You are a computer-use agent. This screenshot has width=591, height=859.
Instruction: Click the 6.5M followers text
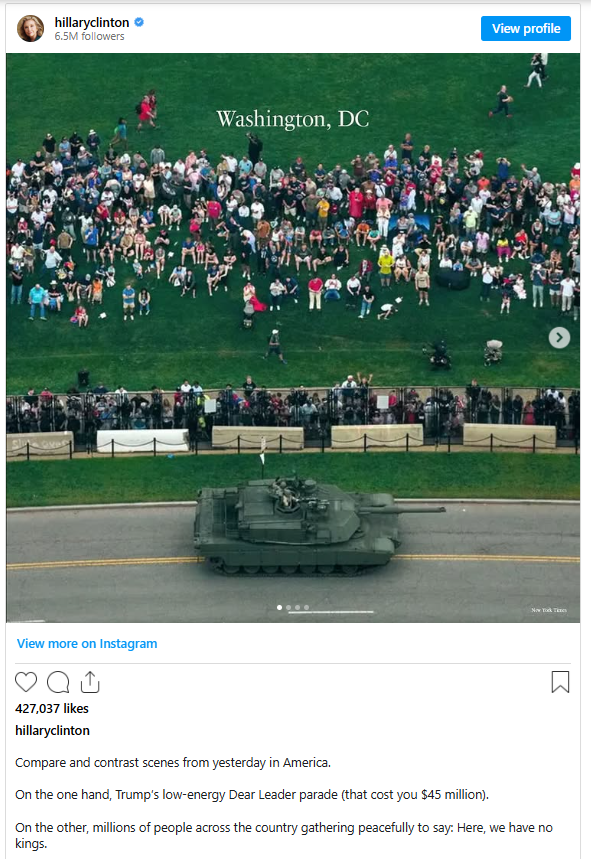point(89,36)
